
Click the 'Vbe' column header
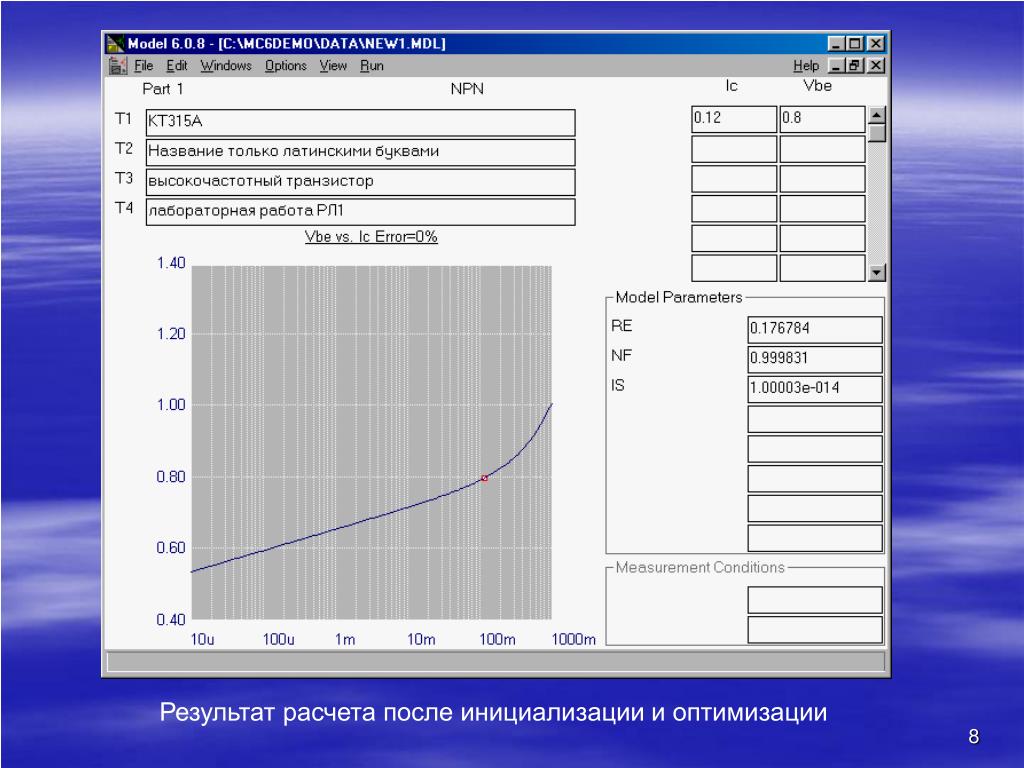tap(817, 86)
